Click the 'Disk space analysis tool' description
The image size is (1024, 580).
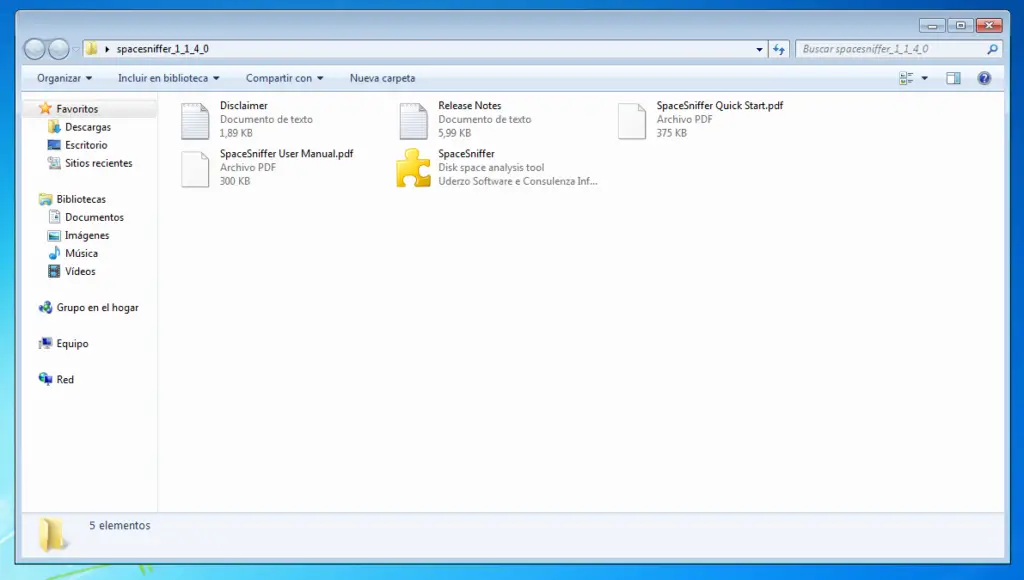click(x=491, y=167)
